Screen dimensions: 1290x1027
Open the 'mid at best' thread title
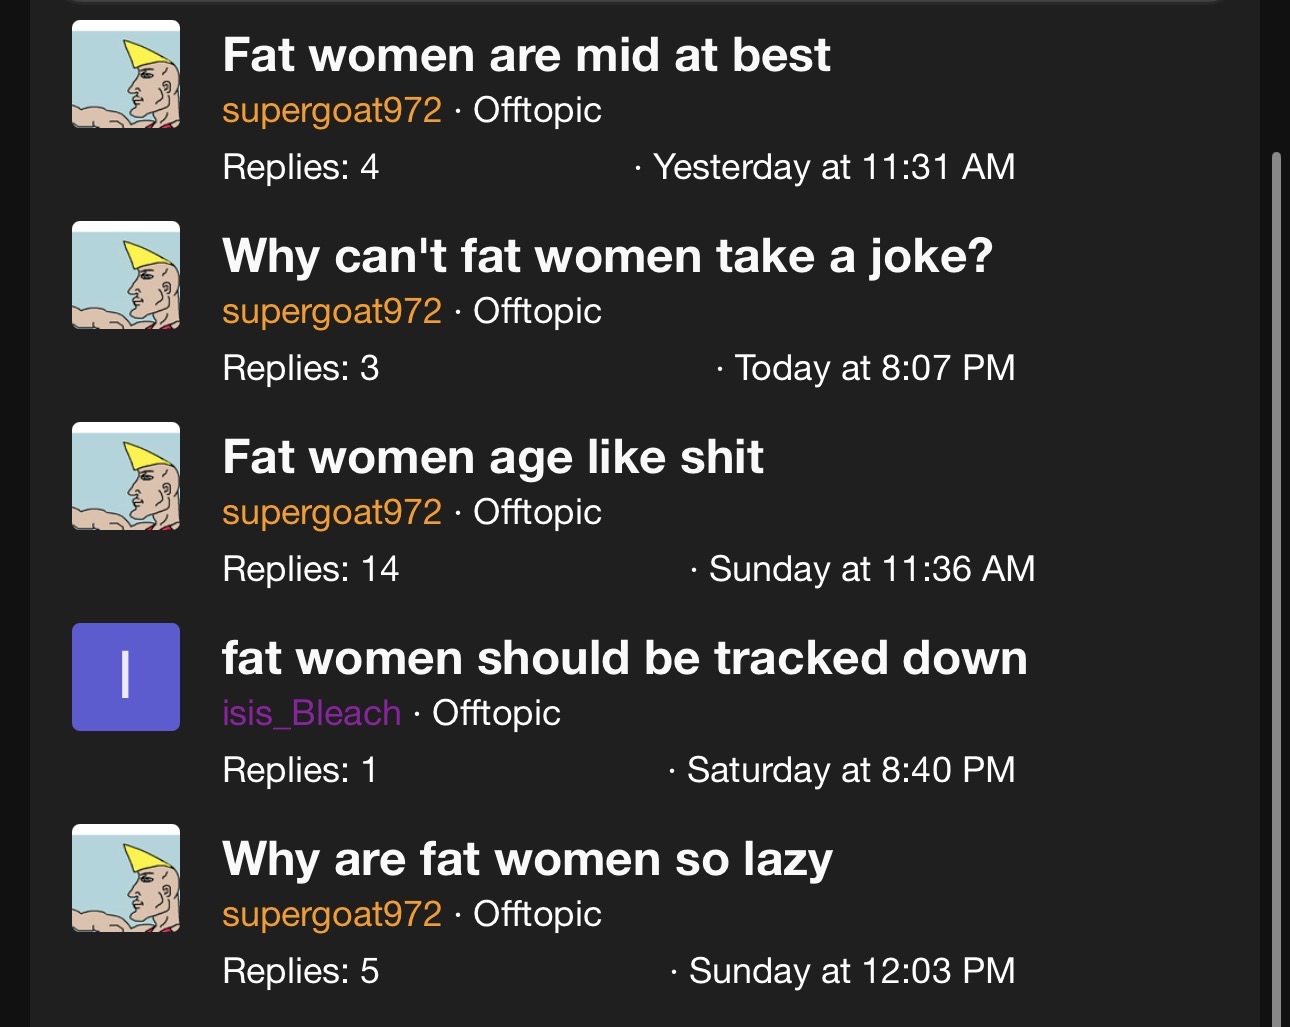[526, 55]
